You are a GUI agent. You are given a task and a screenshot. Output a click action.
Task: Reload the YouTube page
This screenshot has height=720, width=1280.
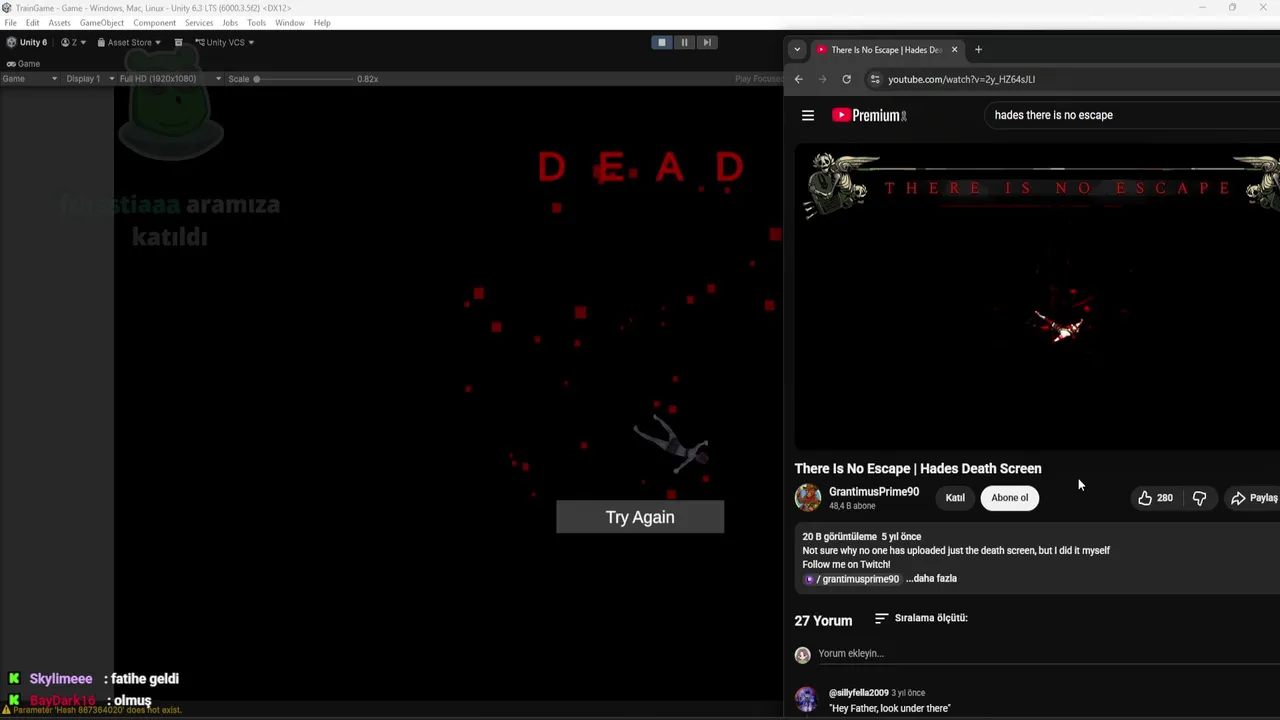coord(846,79)
